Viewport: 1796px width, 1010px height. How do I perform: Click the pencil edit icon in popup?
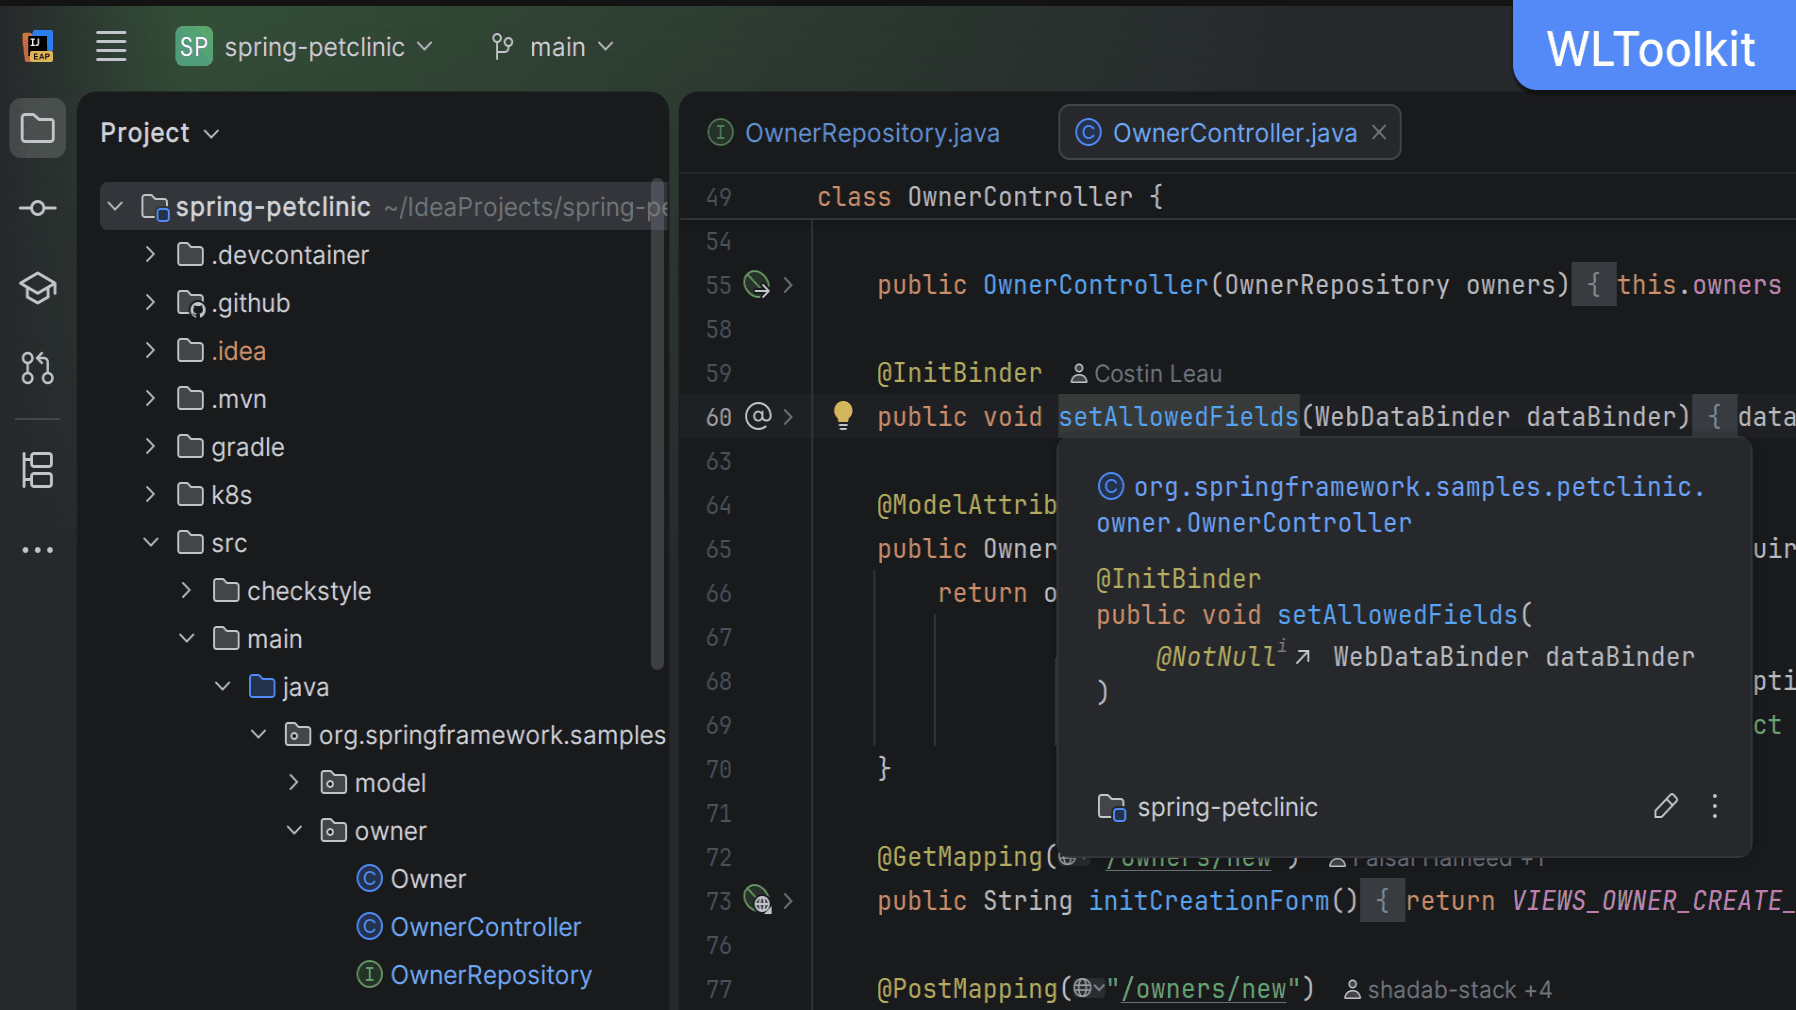pyautogui.click(x=1665, y=806)
